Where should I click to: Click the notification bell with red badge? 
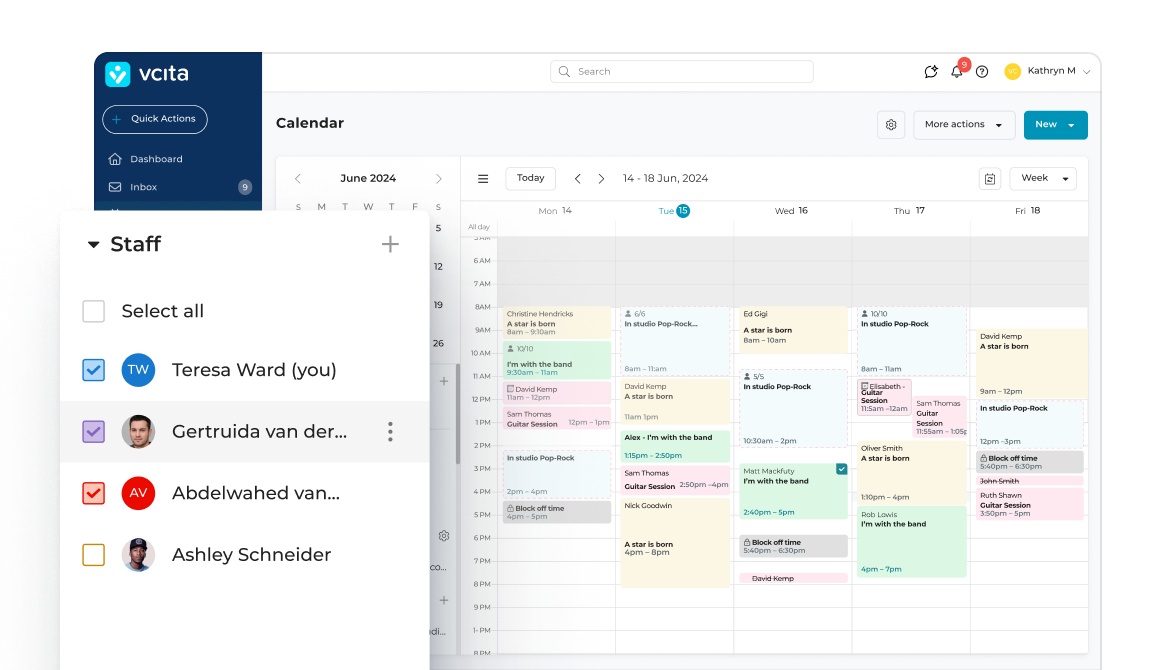point(956,71)
